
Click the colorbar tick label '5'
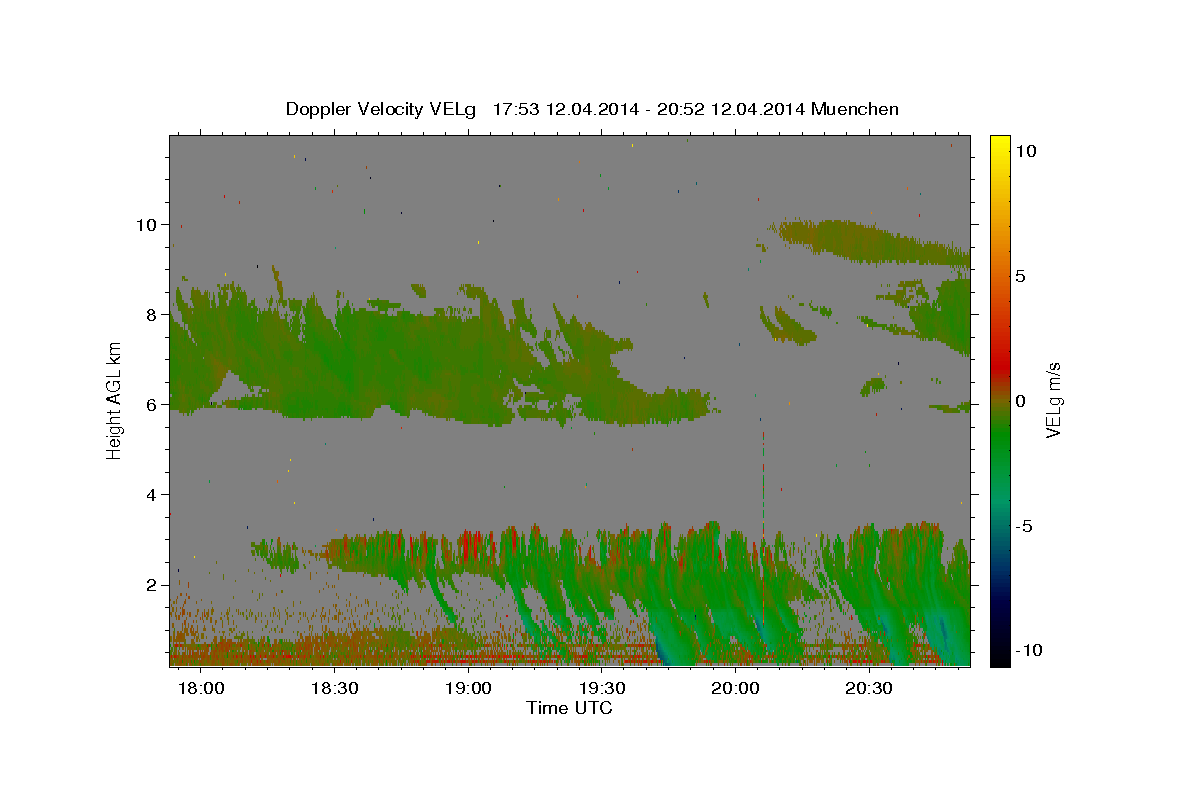(1020, 276)
